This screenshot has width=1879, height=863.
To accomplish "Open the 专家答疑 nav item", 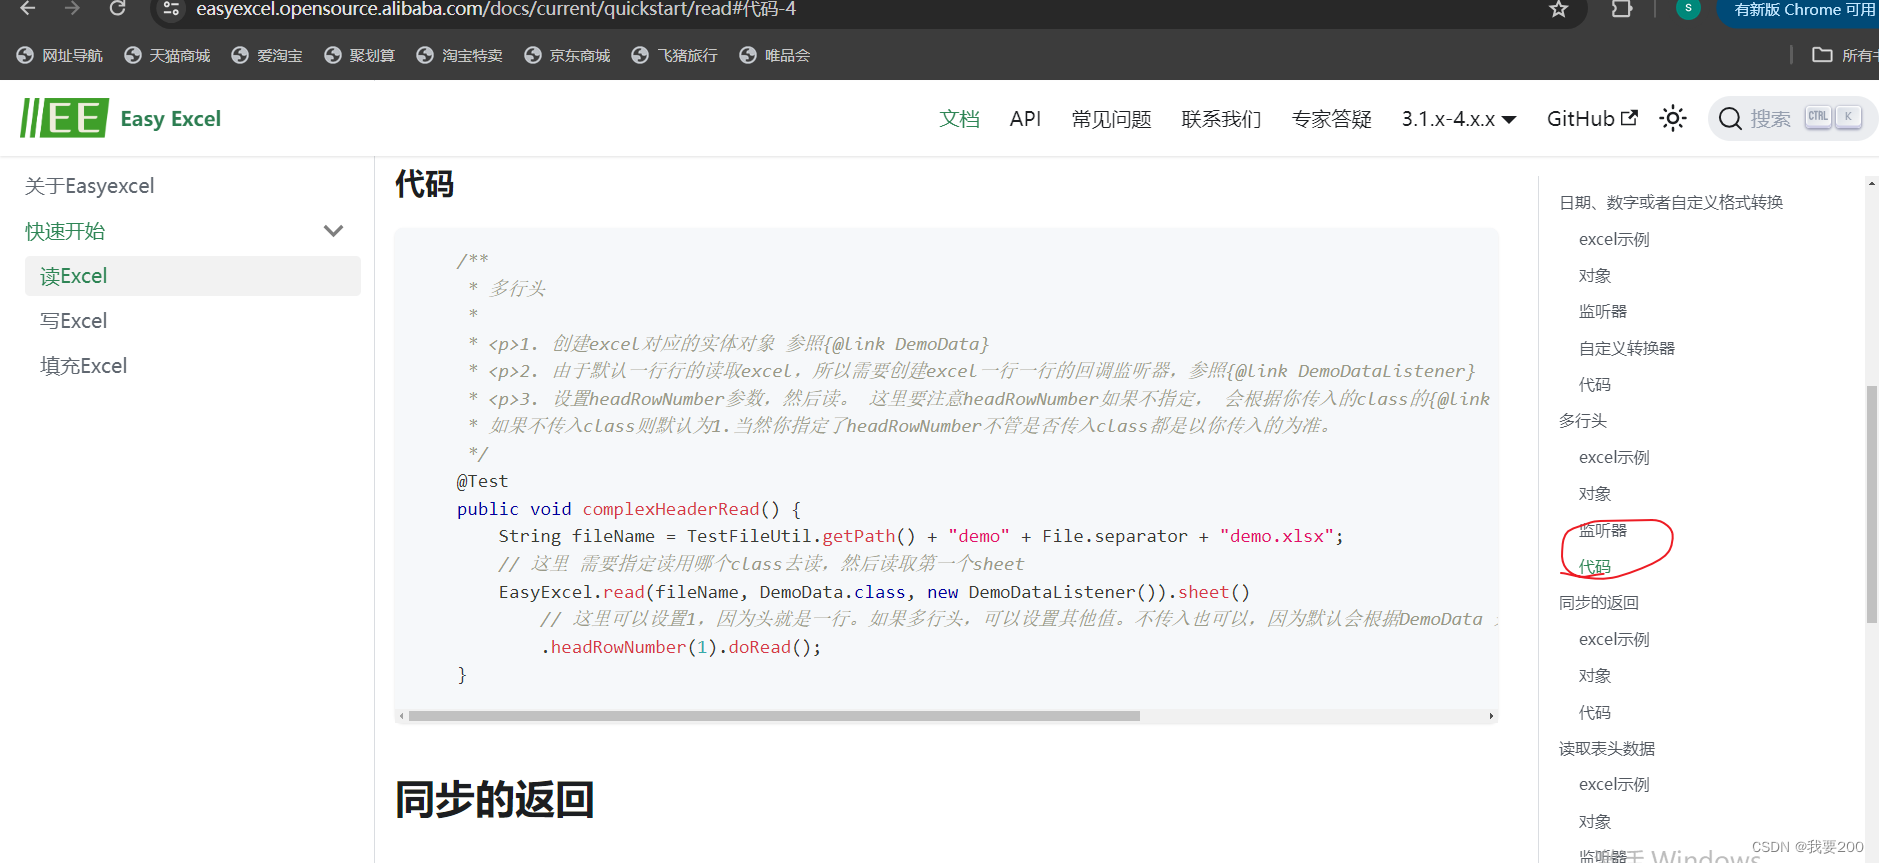I will click(x=1331, y=119).
